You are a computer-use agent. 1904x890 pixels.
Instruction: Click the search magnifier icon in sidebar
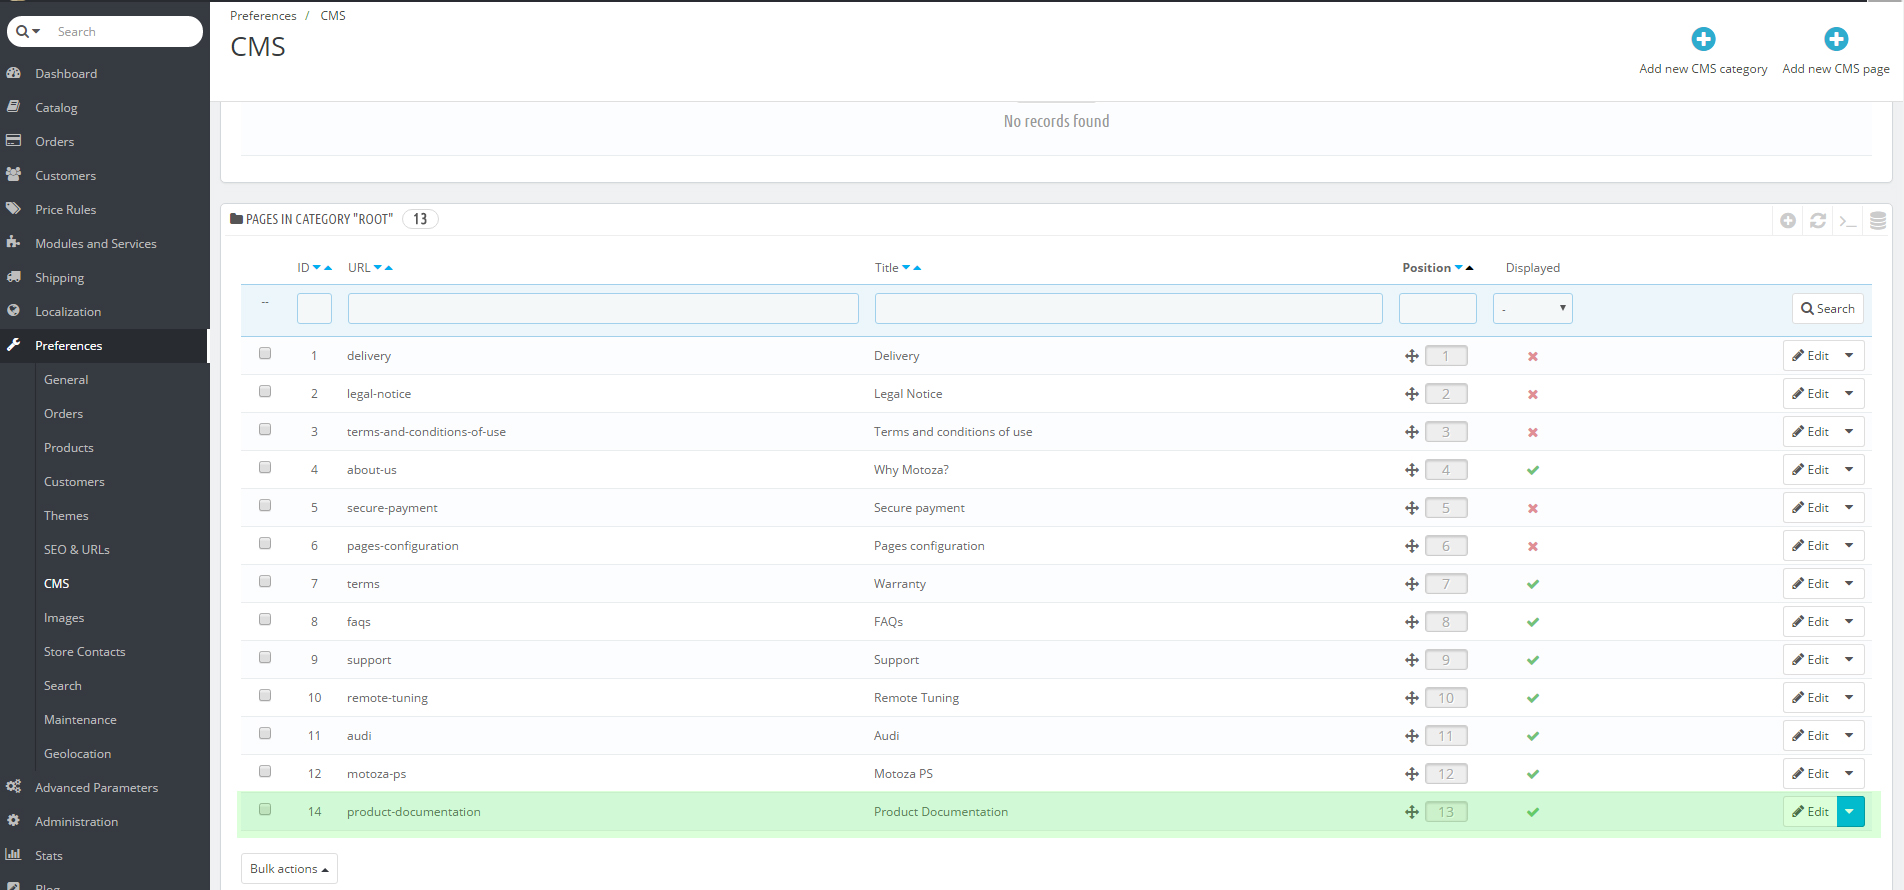22,32
